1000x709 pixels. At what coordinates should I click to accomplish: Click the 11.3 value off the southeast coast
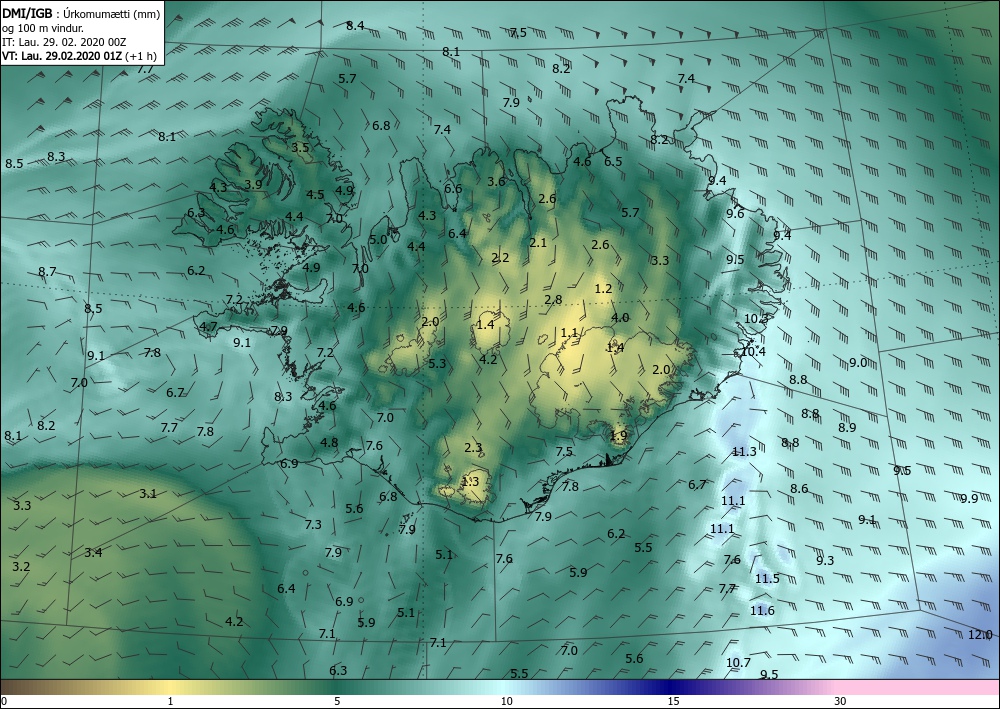[x=744, y=451]
